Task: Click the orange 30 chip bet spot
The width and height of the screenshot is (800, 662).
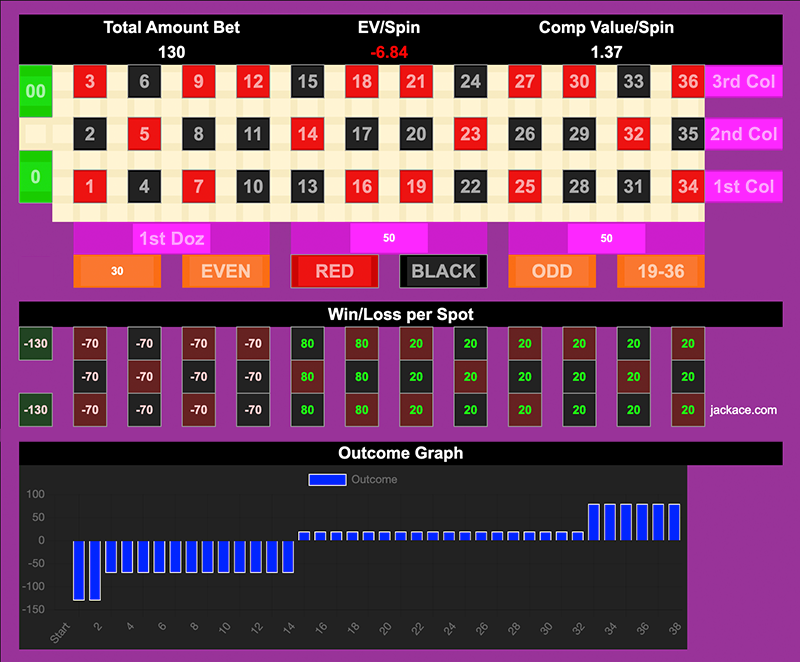Action: tap(117, 271)
